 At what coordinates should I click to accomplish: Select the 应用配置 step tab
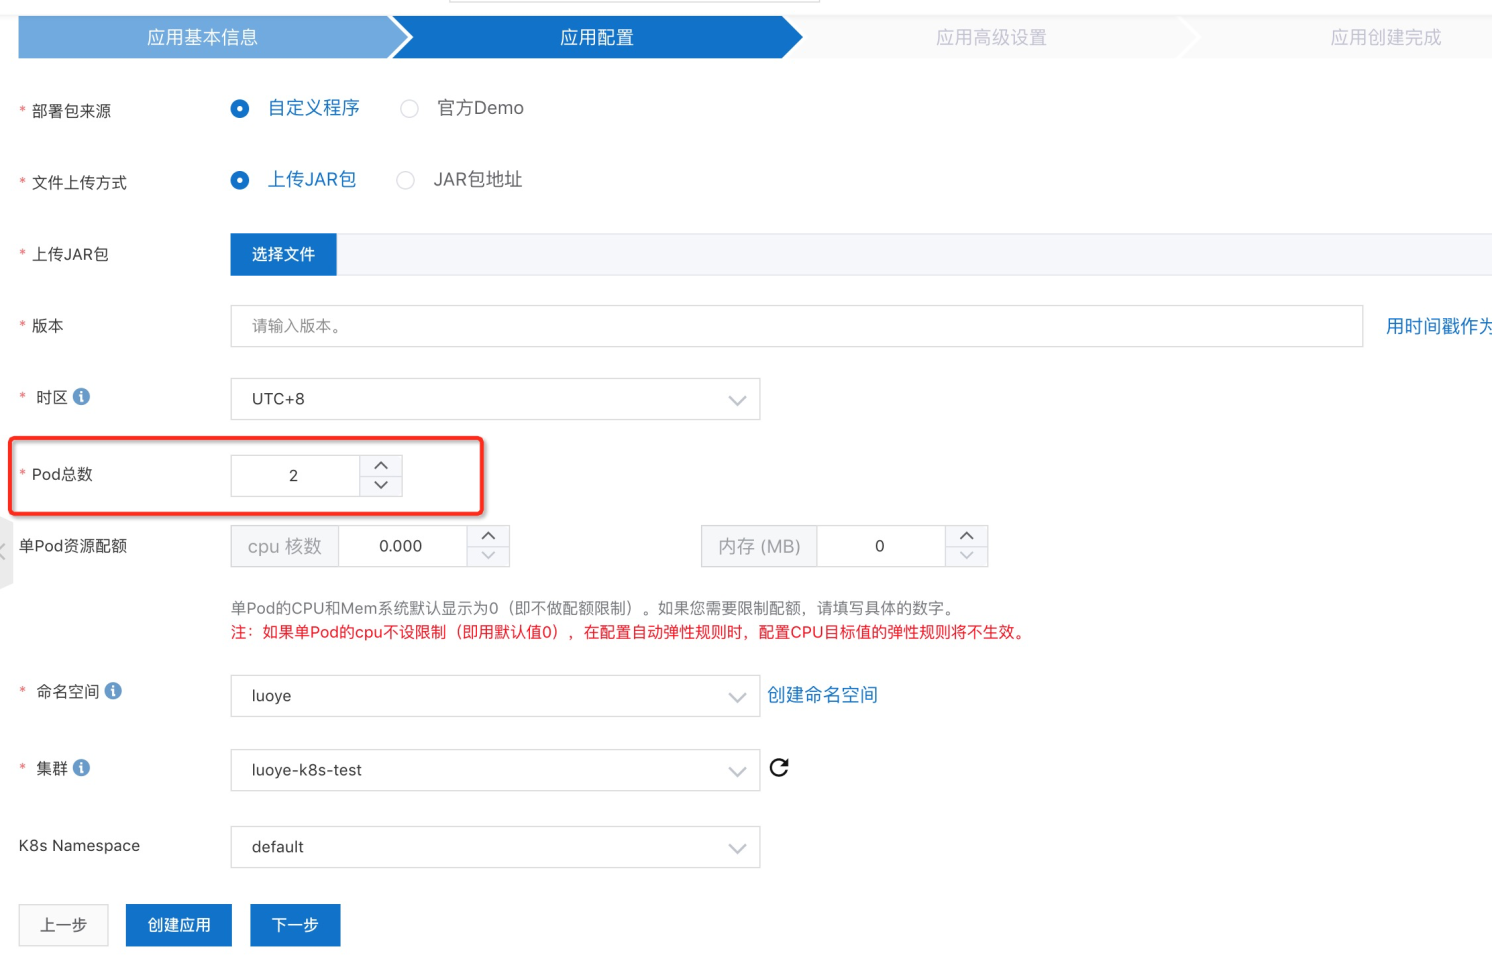pyautogui.click(x=597, y=37)
